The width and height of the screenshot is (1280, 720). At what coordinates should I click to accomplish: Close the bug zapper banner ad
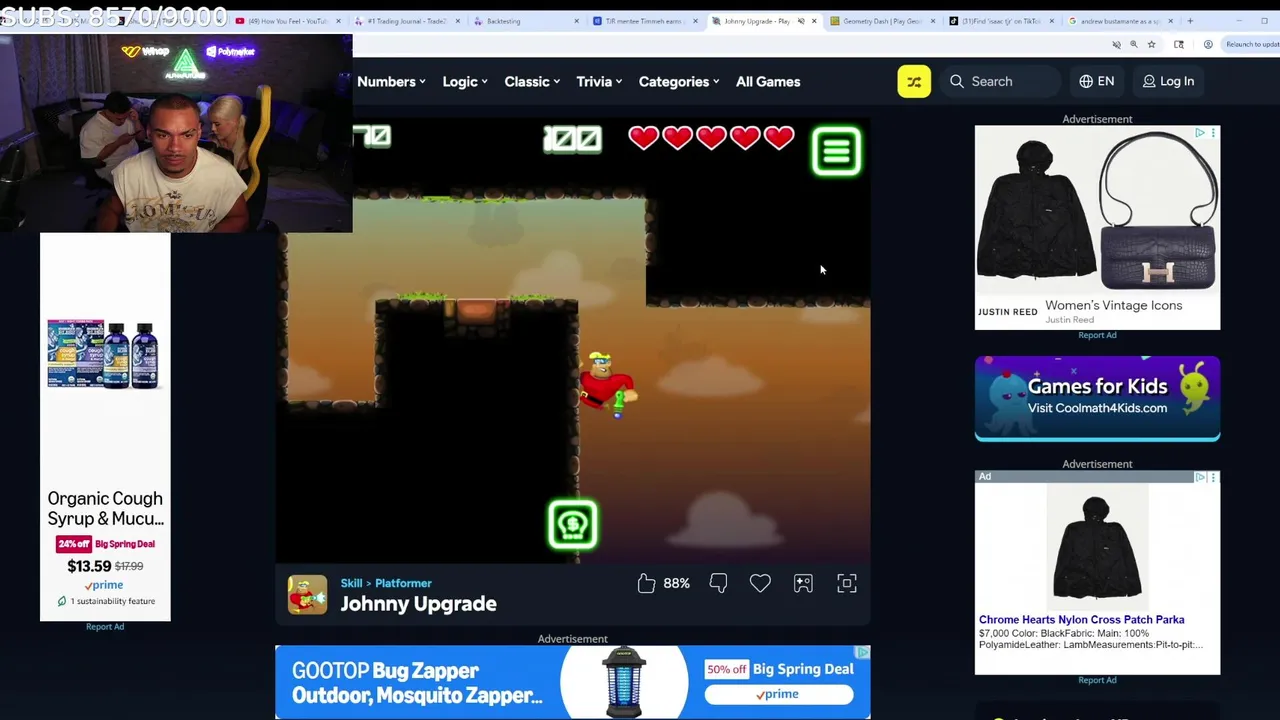point(863,653)
